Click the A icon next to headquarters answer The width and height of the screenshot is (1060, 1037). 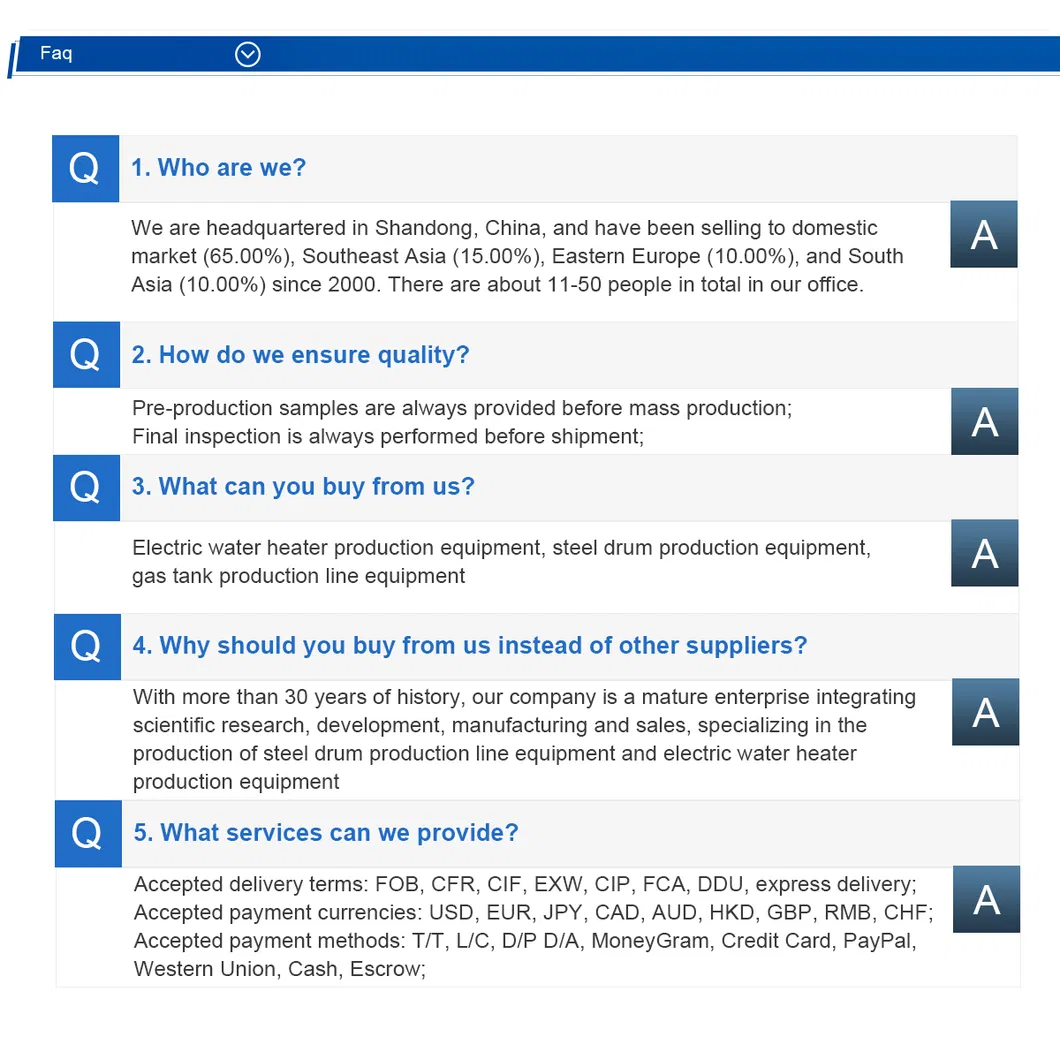click(x=983, y=234)
